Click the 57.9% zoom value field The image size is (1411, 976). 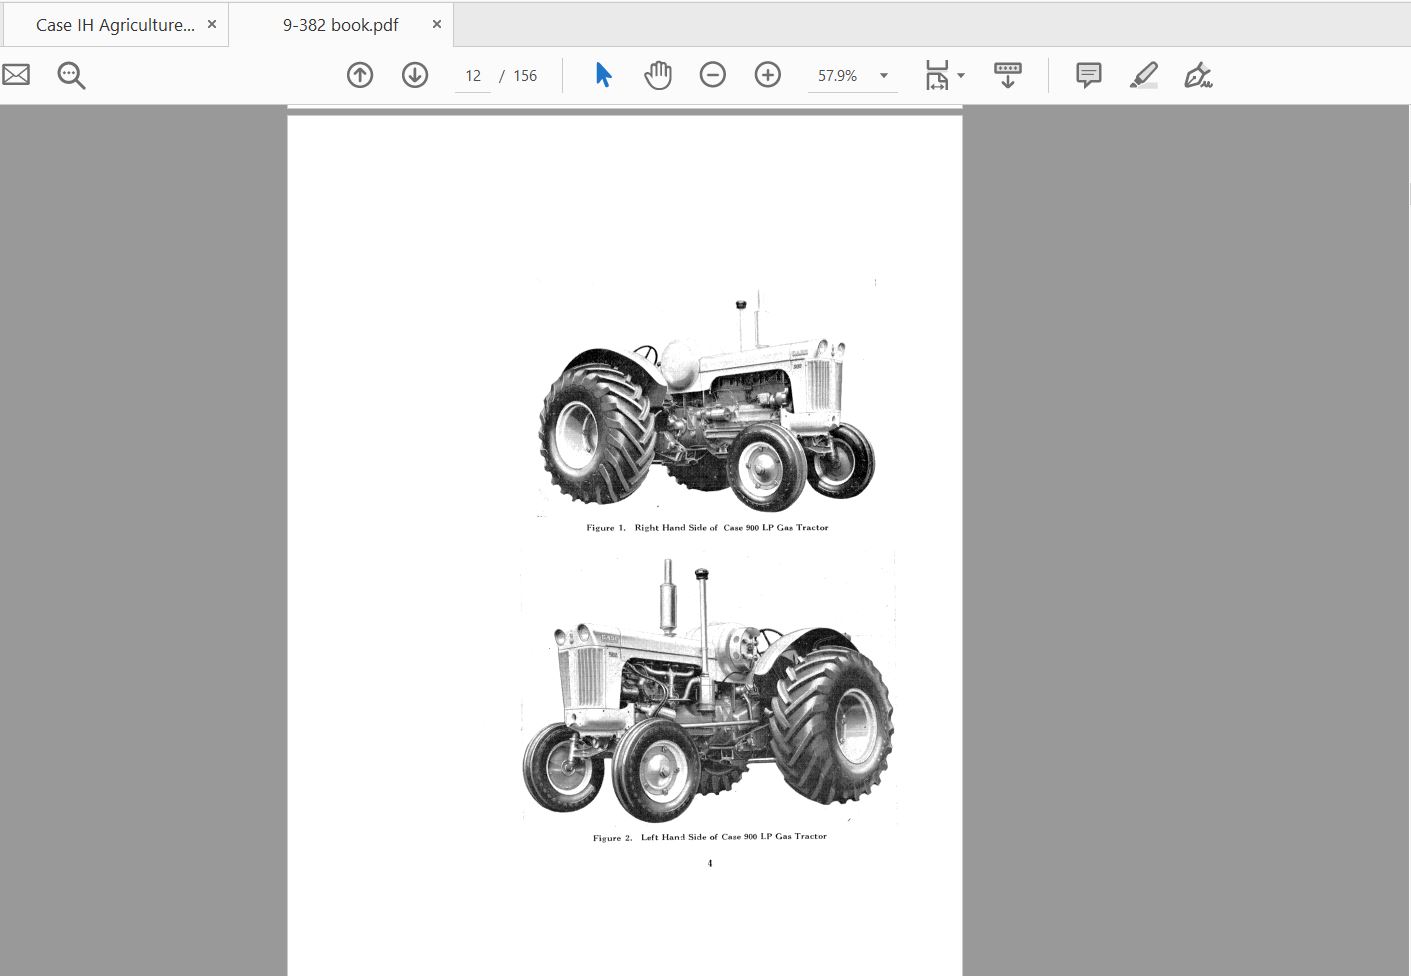click(838, 76)
